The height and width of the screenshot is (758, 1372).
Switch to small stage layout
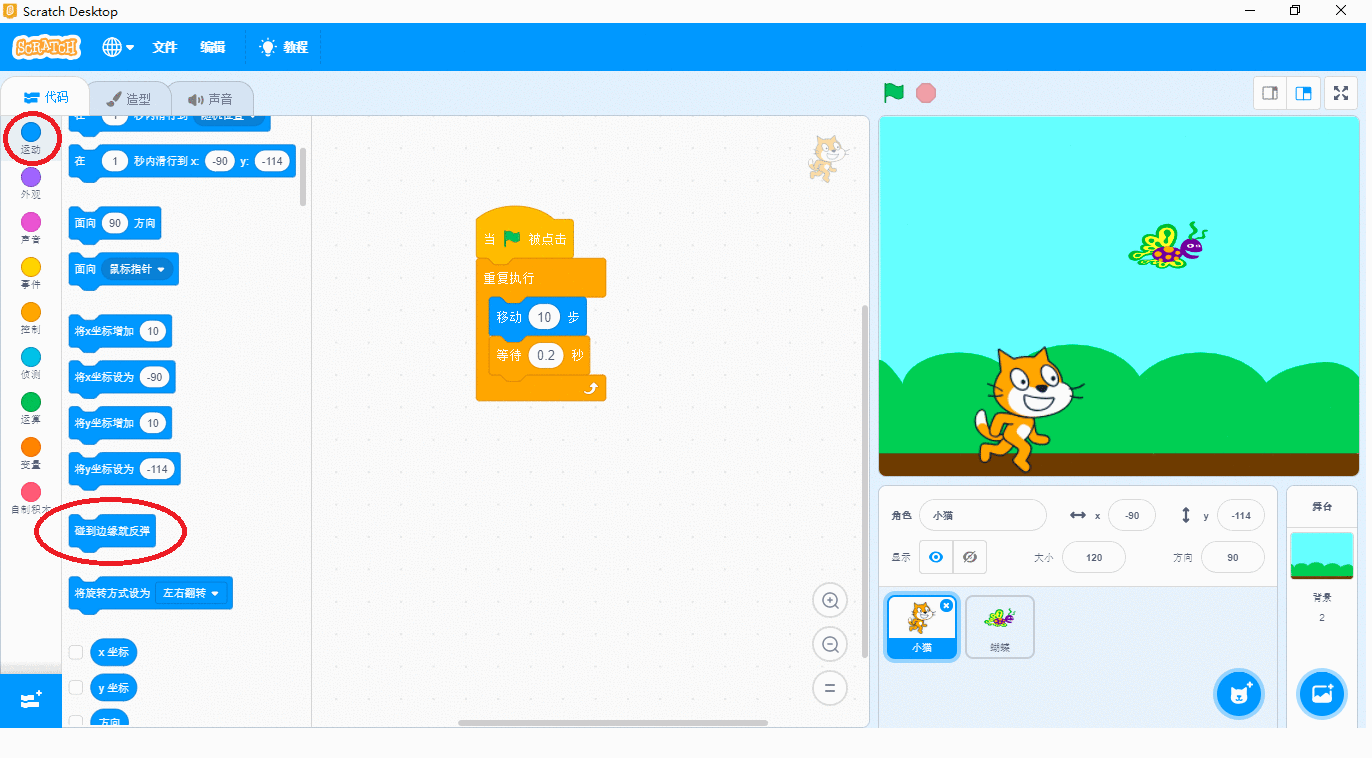pyautogui.click(x=1270, y=93)
